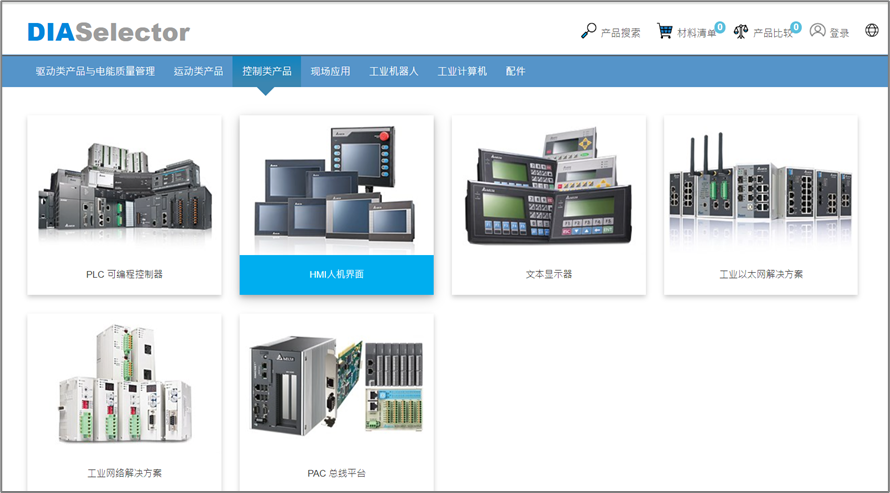The image size is (890, 493).
Task: Go to the 工业计算机 tab
Action: click(x=462, y=71)
